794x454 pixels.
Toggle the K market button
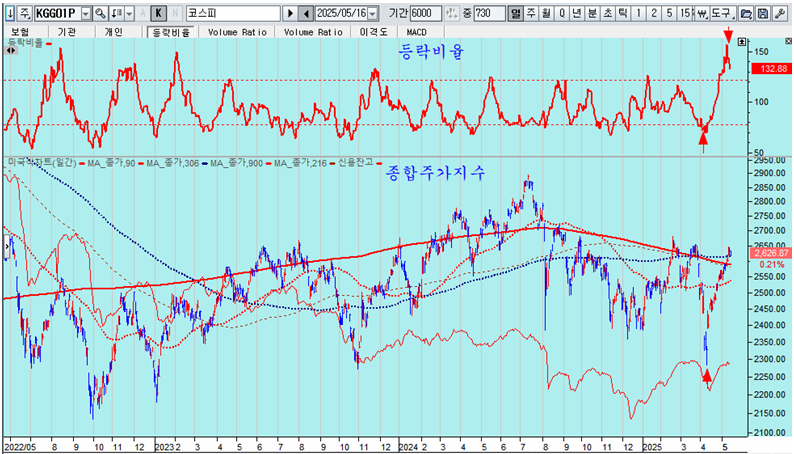(x=158, y=14)
